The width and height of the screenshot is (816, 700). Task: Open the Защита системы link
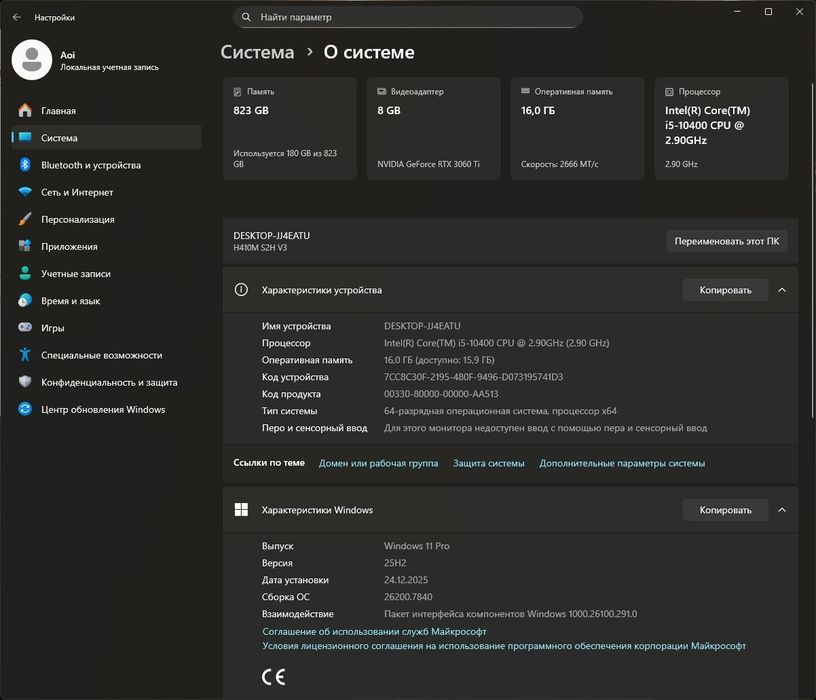click(x=488, y=463)
